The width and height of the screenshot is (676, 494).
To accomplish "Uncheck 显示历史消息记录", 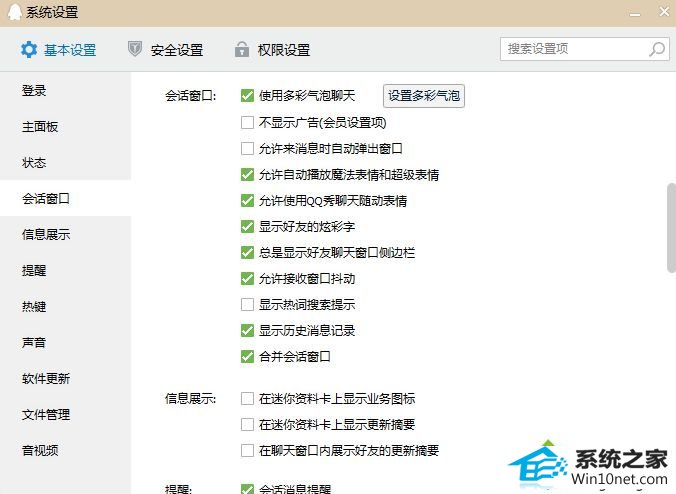I will click(247, 331).
